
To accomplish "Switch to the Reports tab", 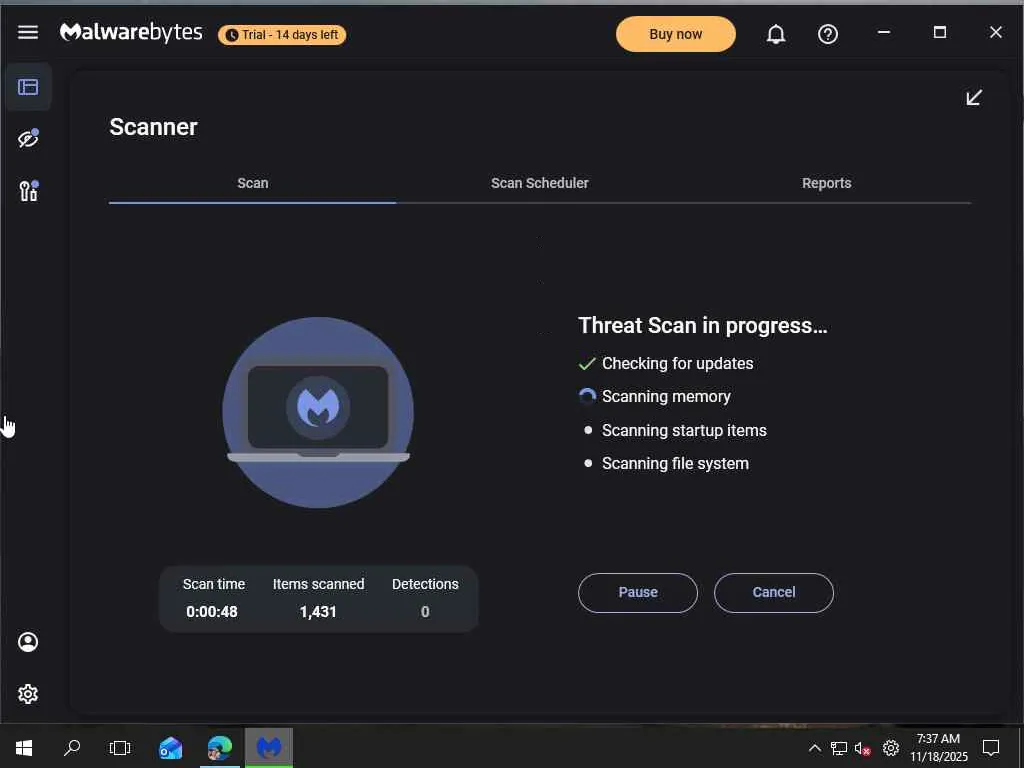I will 826,184.
